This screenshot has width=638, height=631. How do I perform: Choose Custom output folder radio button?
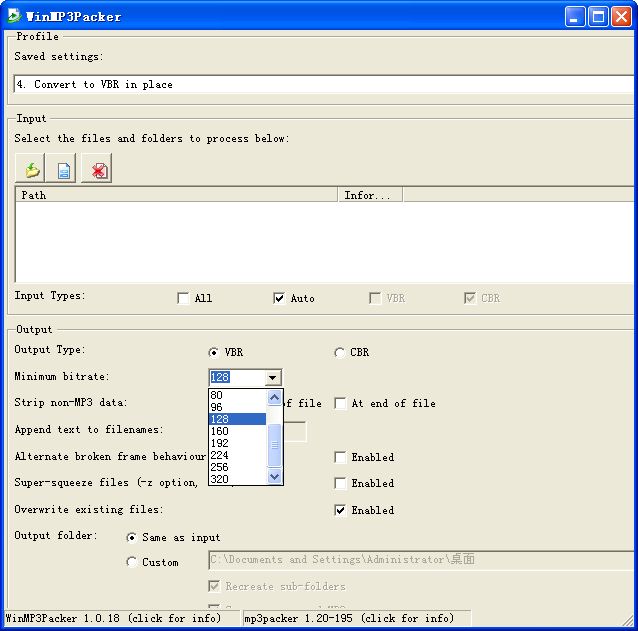tap(131, 562)
